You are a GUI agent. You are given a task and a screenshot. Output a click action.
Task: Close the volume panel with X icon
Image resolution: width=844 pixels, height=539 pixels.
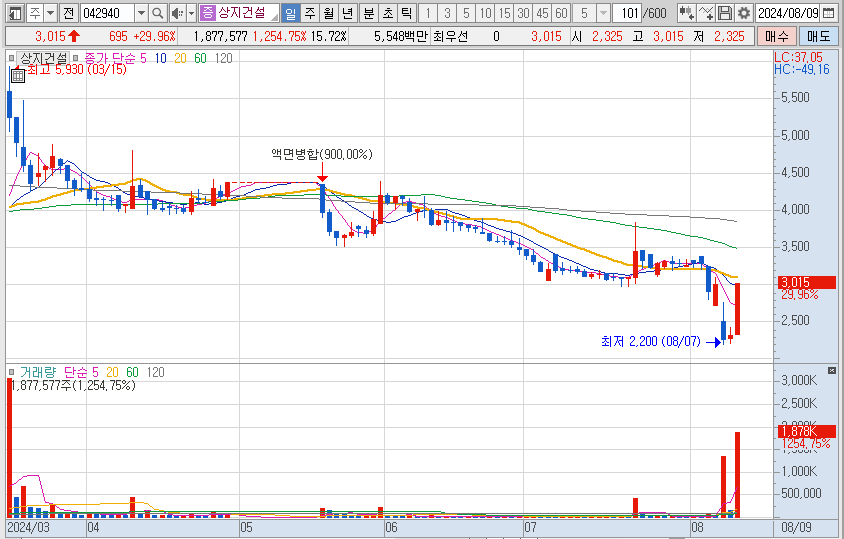(832, 370)
